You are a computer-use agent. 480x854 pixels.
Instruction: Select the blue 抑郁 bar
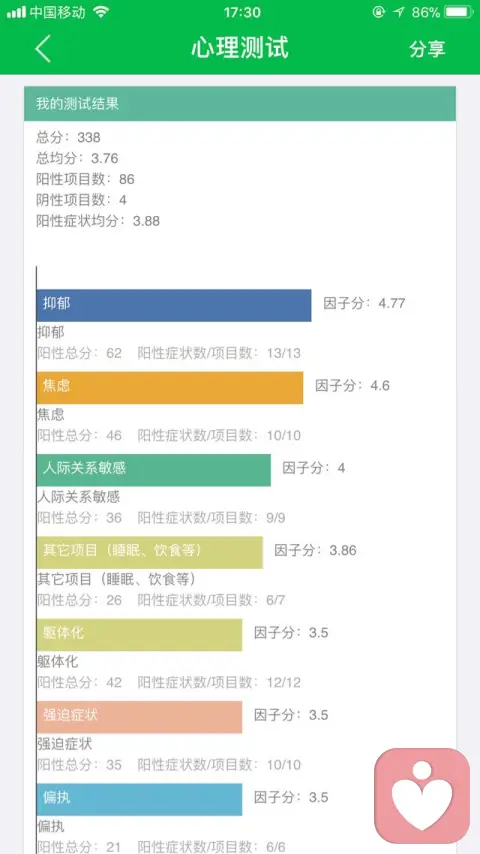[x=174, y=305]
